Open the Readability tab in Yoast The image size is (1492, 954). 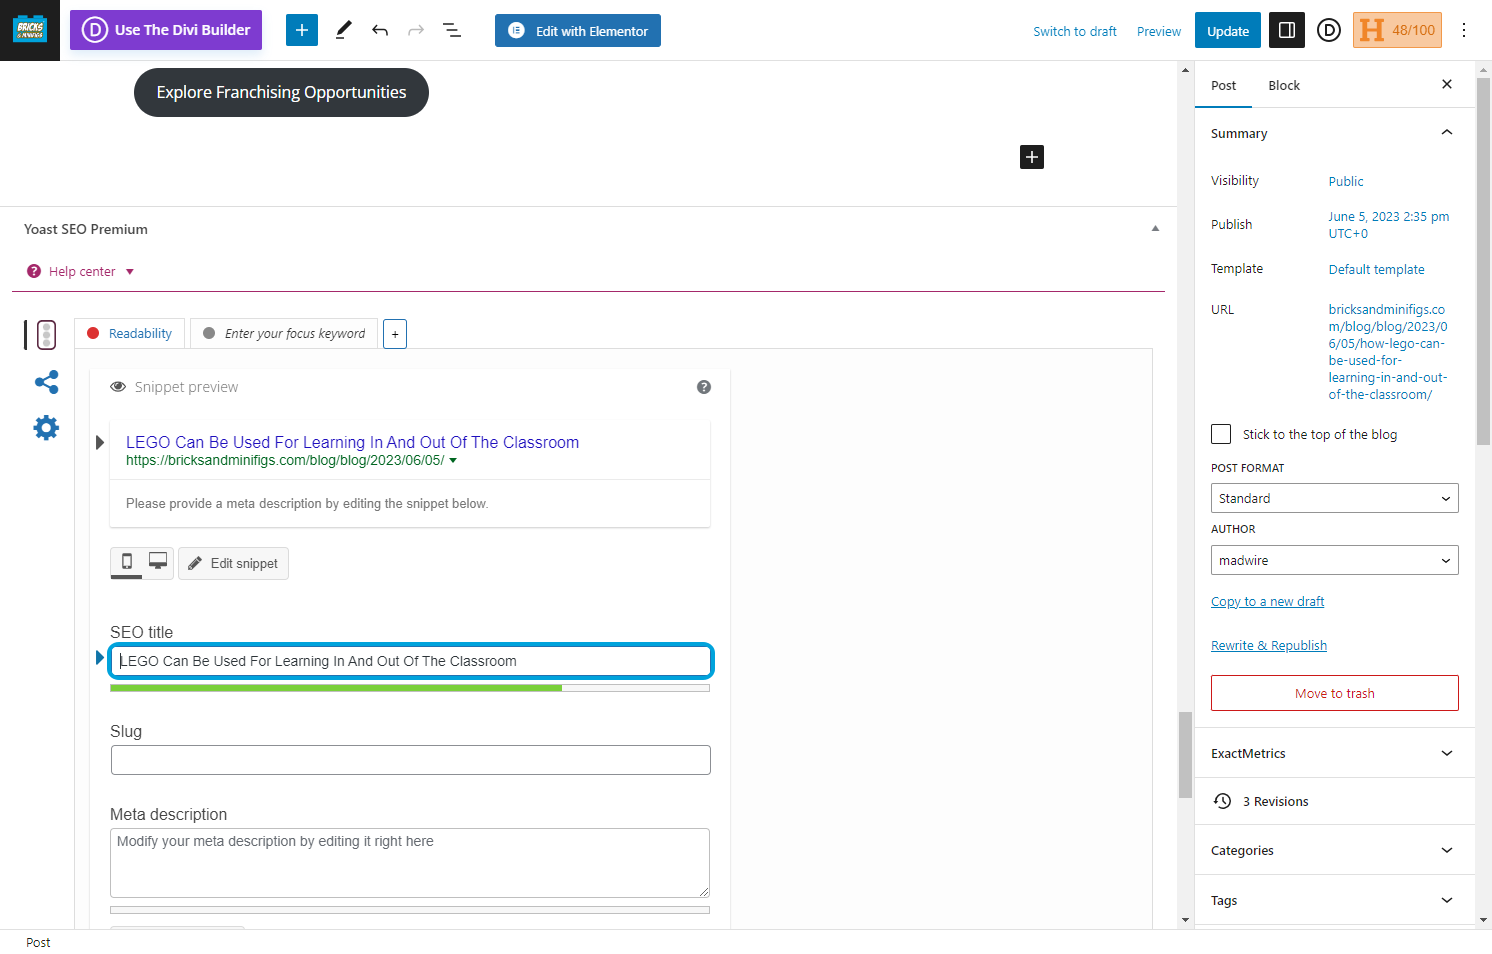(x=130, y=333)
